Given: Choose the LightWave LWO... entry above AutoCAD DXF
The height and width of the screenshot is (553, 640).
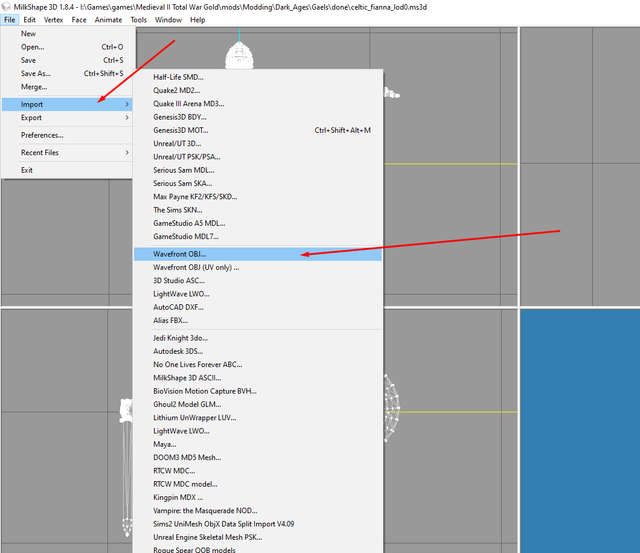Looking at the screenshot, I should click(258, 294).
